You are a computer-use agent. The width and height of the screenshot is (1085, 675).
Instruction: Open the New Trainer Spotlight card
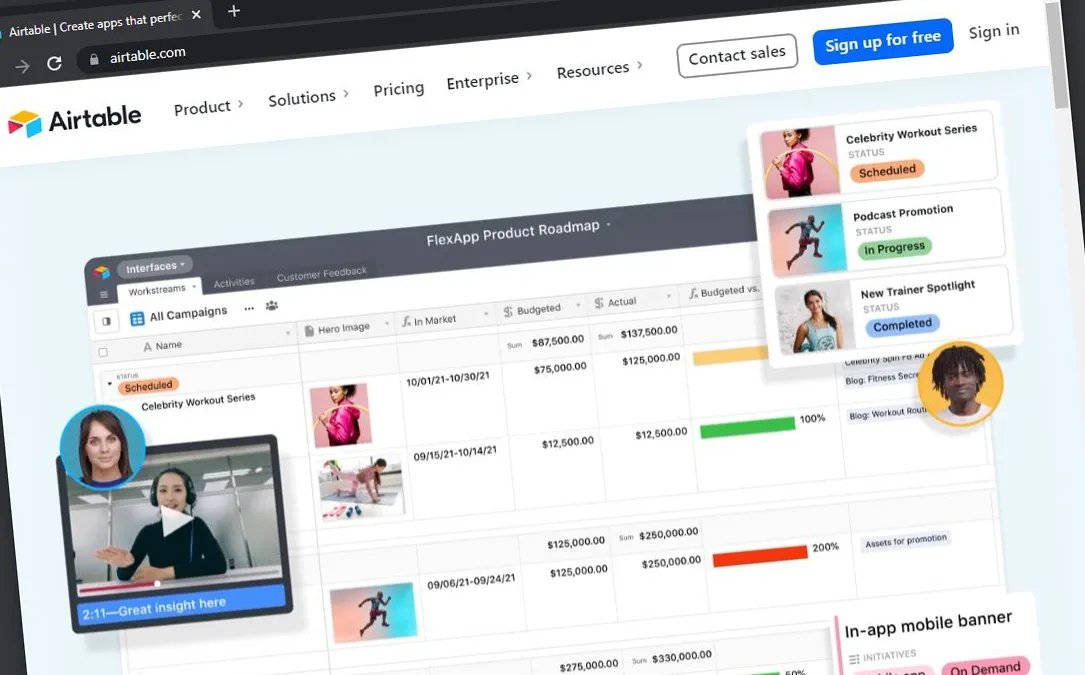click(894, 311)
